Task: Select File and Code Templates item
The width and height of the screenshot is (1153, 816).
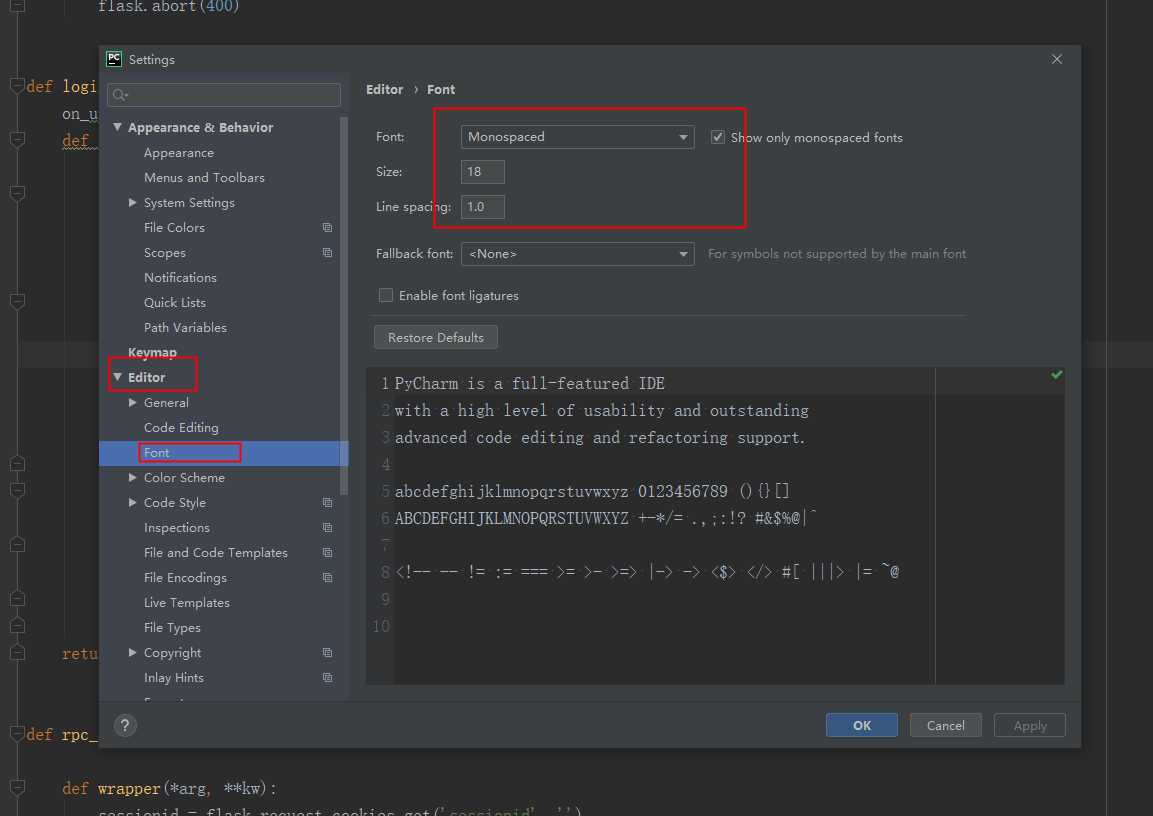Action: (x=215, y=553)
